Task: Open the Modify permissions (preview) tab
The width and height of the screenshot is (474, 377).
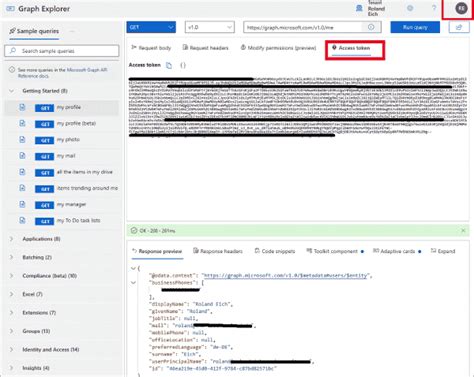Action: point(278,48)
